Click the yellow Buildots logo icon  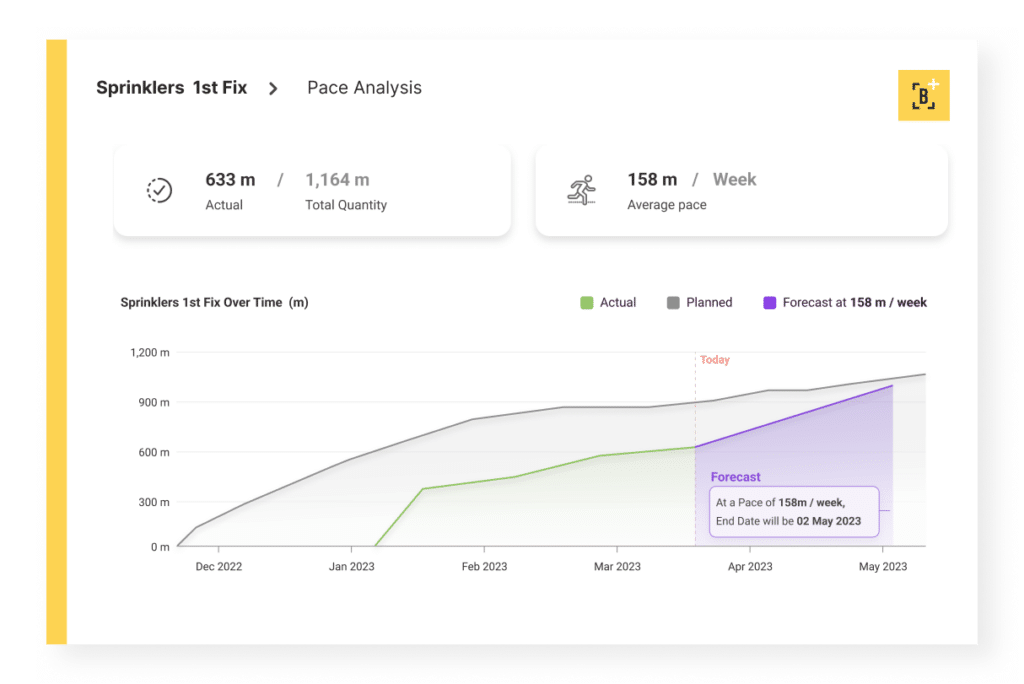923,95
